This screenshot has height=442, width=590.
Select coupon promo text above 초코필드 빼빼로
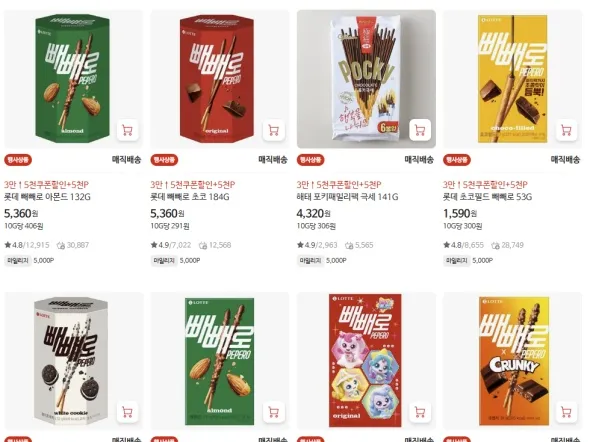tap(485, 185)
